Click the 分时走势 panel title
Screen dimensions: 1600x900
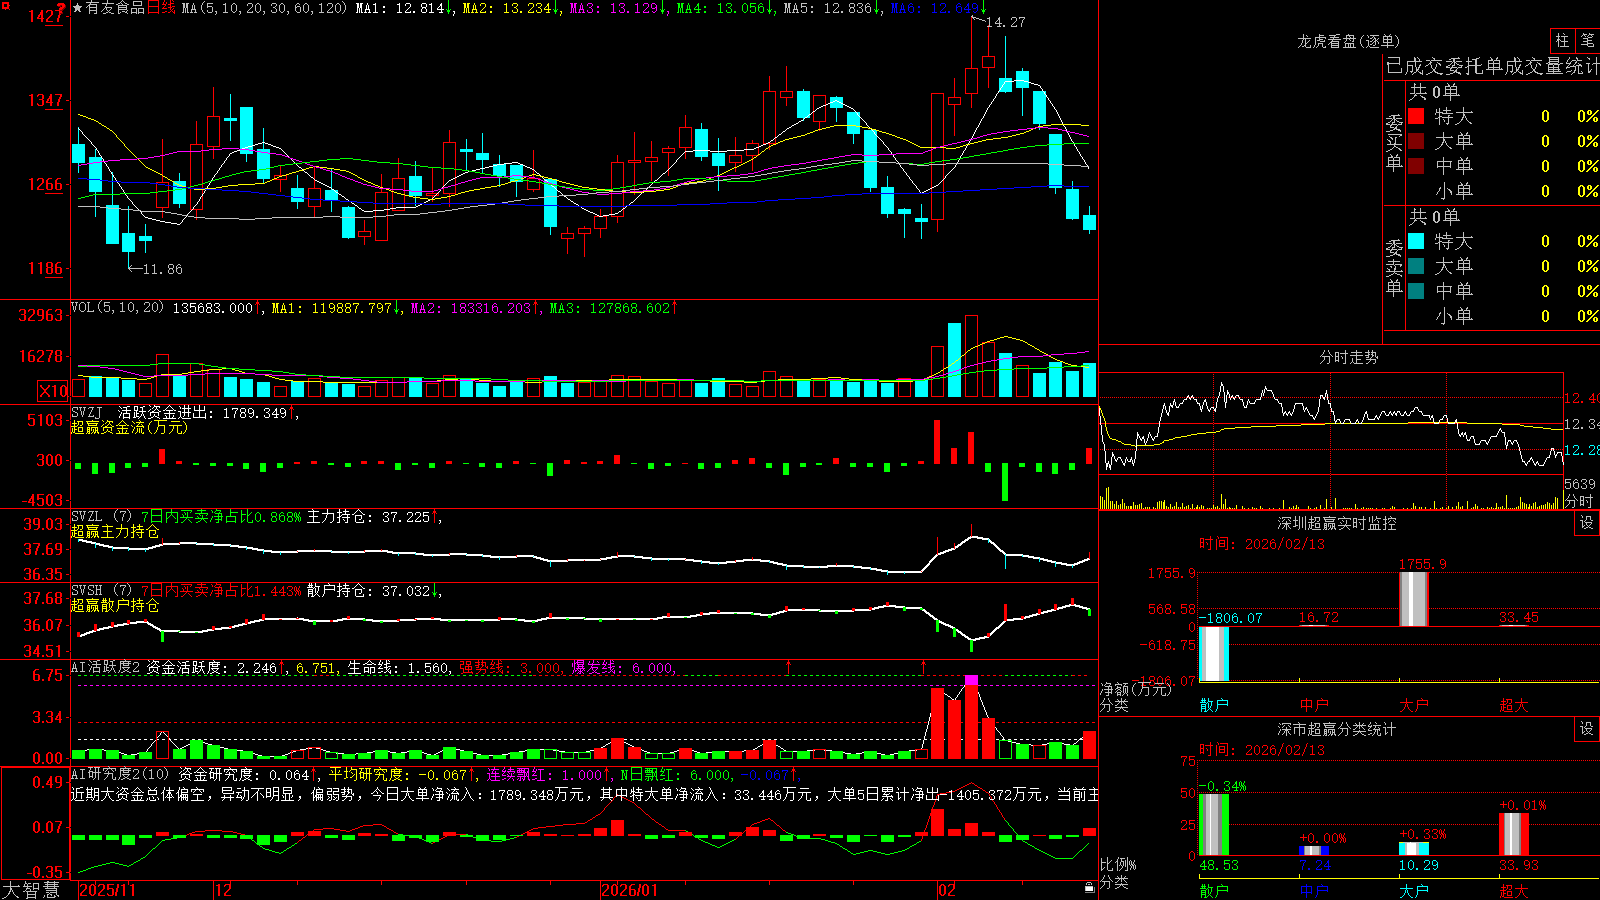pyautogui.click(x=1348, y=357)
